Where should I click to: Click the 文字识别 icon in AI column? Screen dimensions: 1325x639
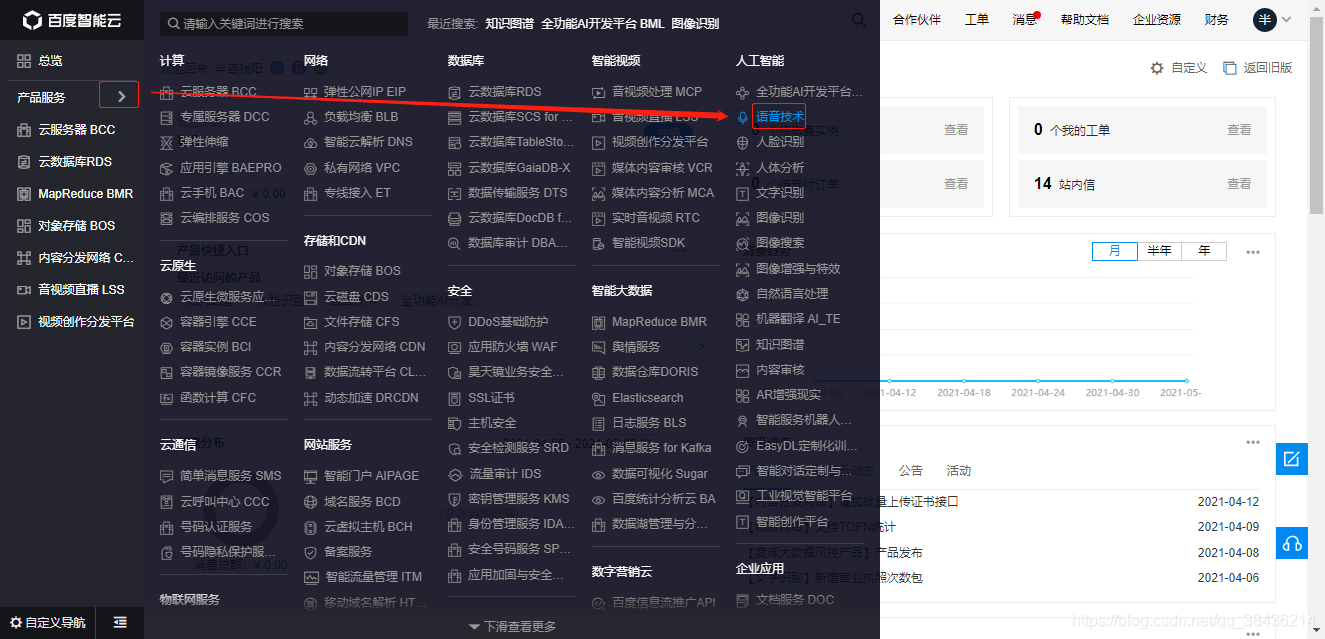(x=742, y=193)
